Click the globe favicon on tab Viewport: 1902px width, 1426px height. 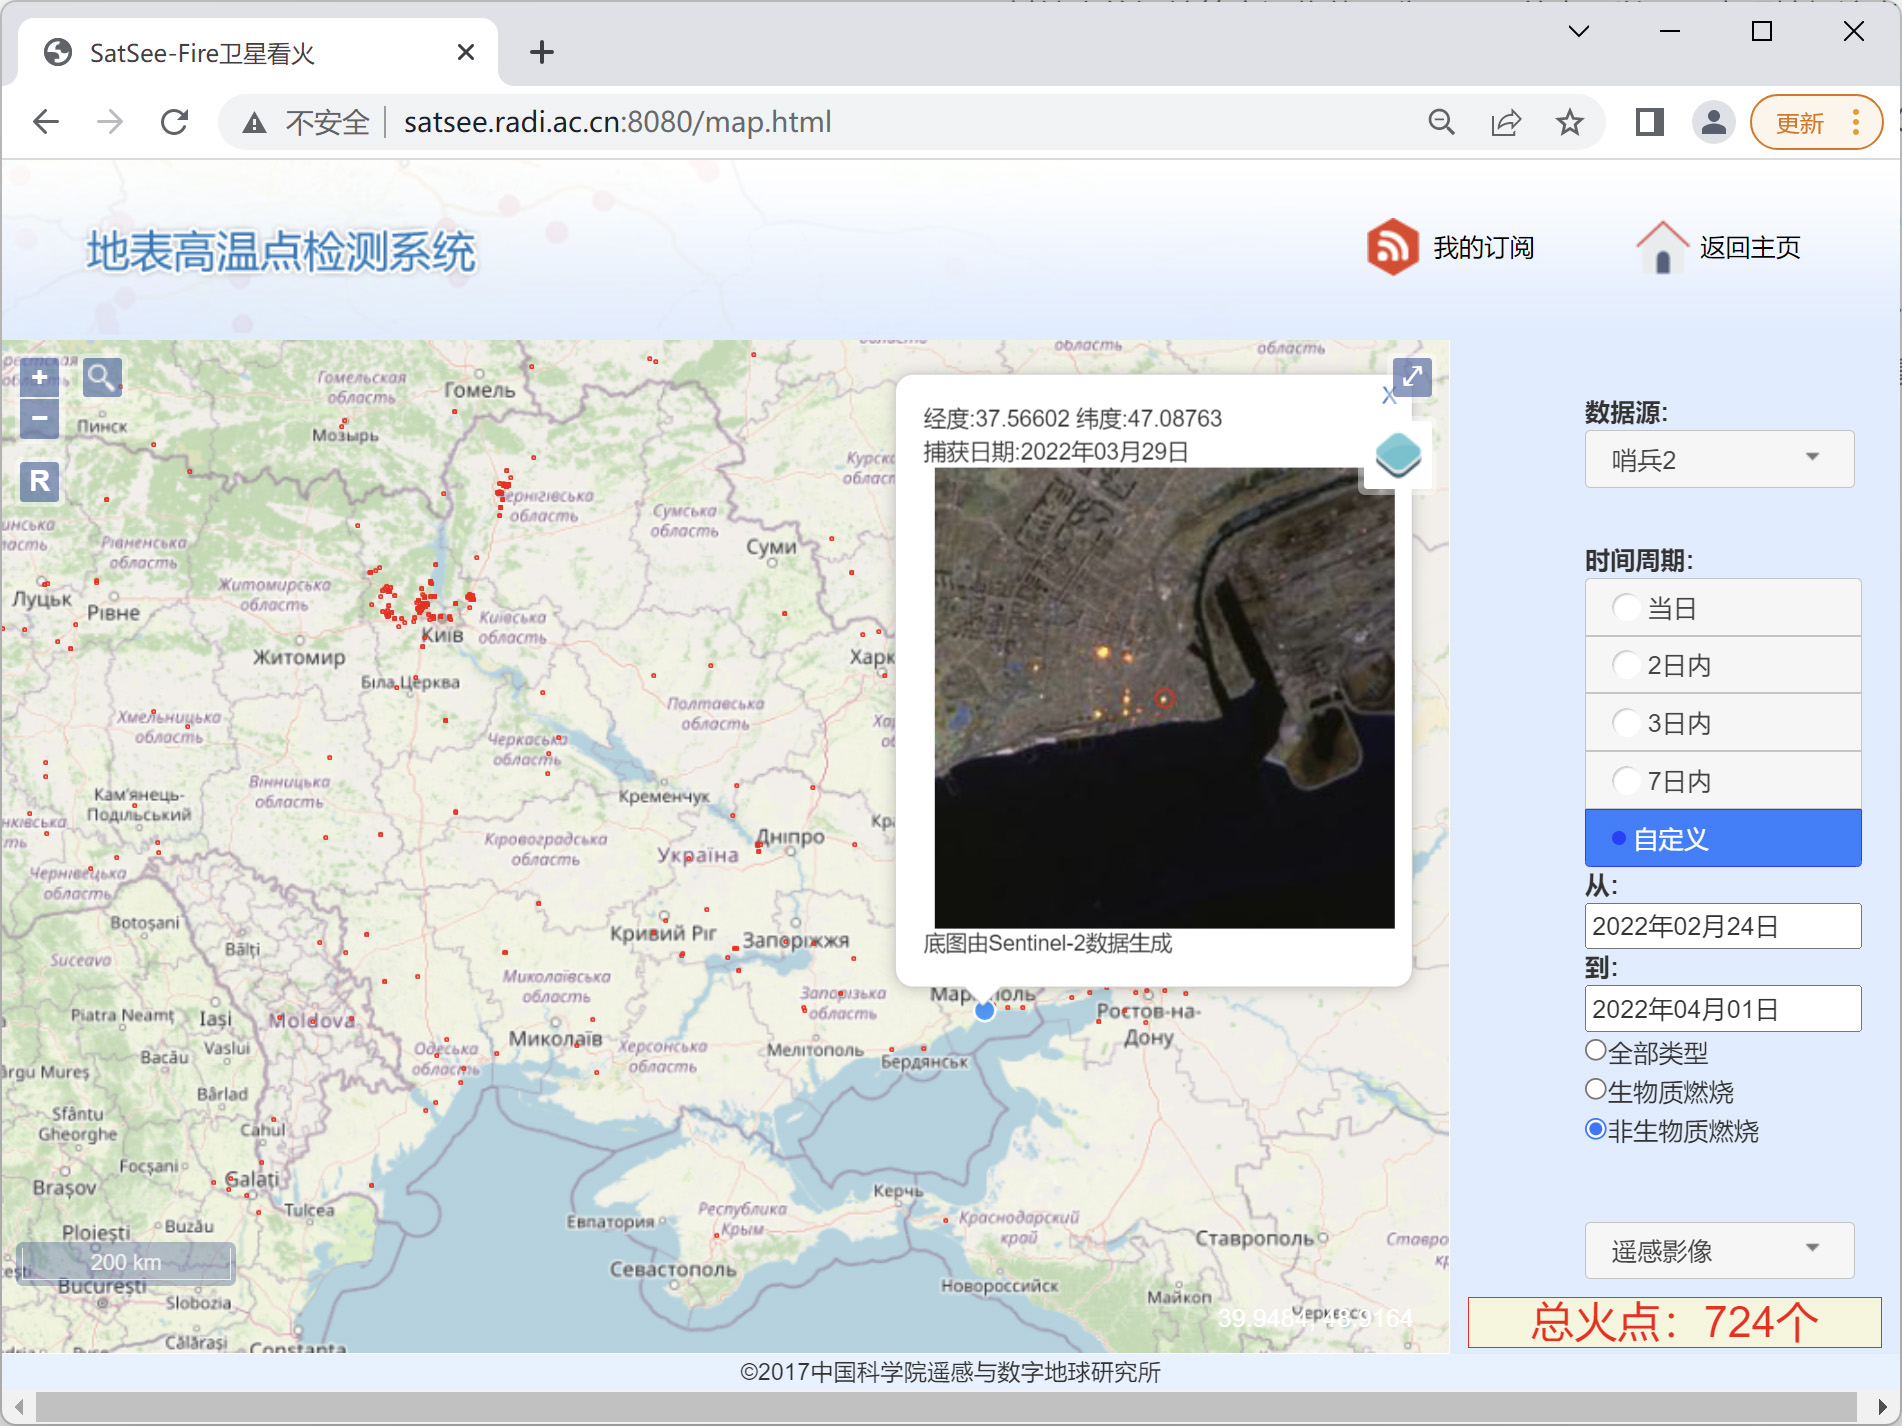point(58,52)
